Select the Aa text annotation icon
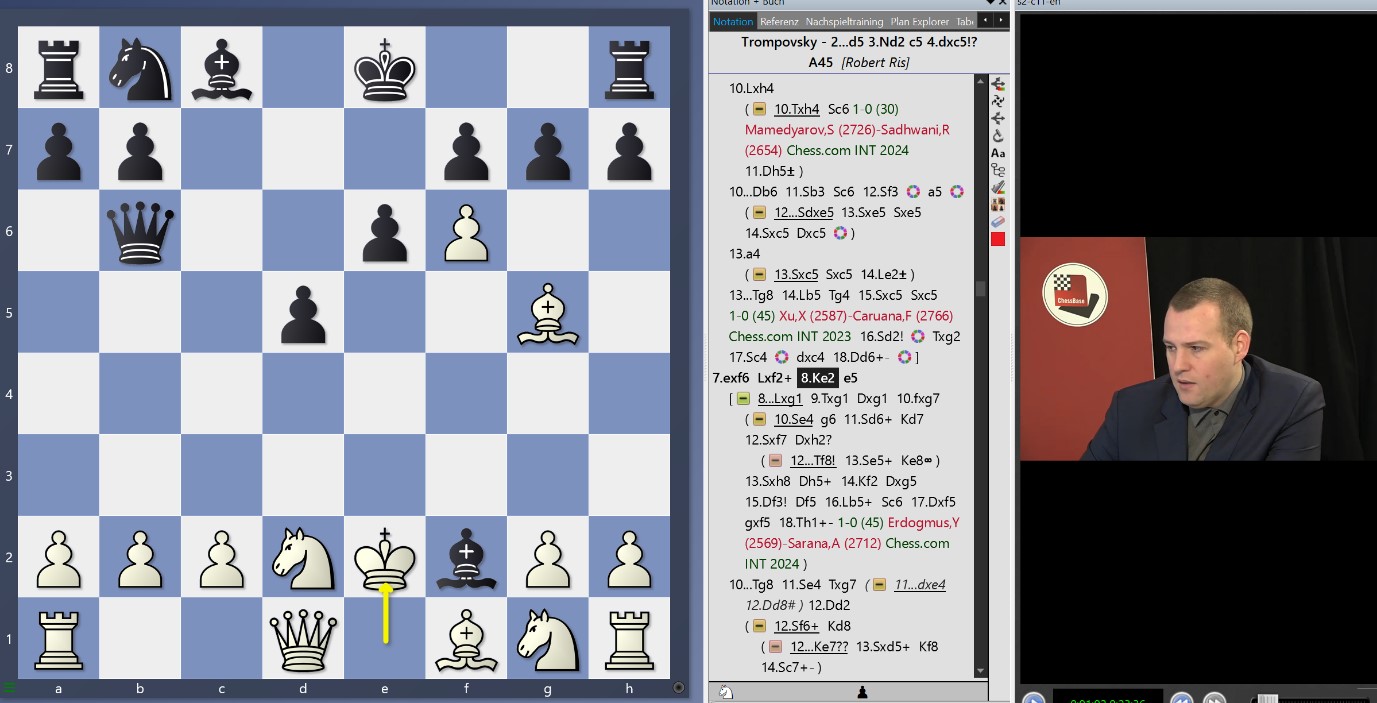The height and width of the screenshot is (703, 1377). 997,152
